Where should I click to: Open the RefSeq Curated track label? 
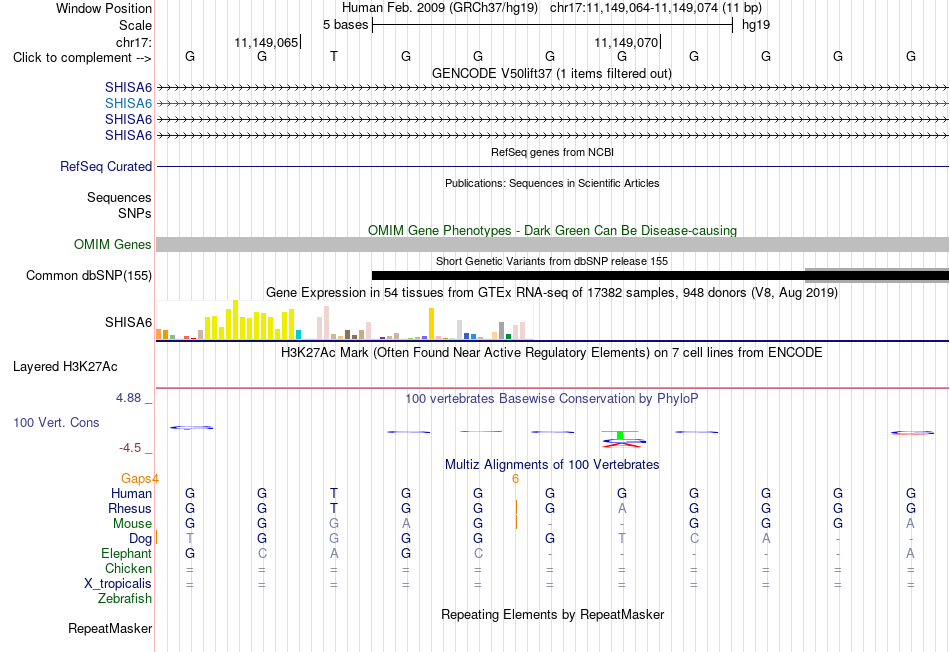coord(105,167)
